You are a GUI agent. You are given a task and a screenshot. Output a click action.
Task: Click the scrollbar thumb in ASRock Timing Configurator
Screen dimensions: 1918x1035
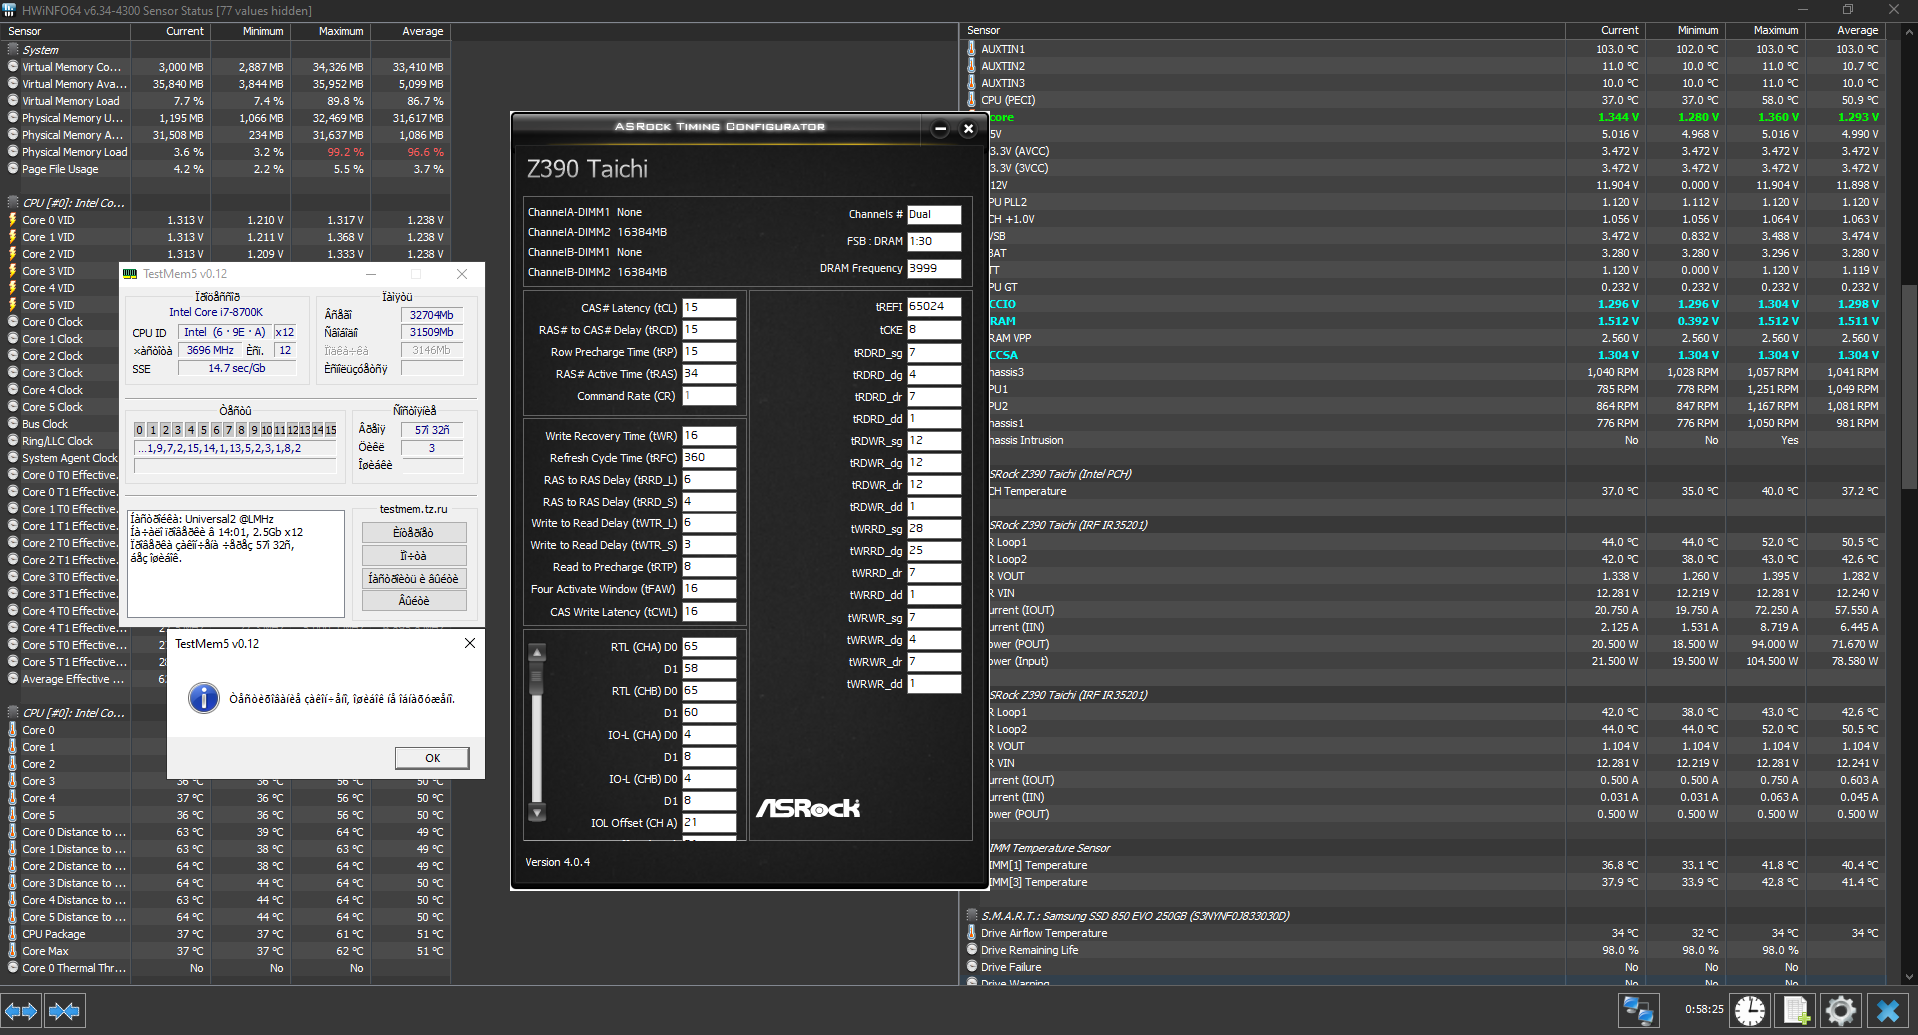point(537,678)
